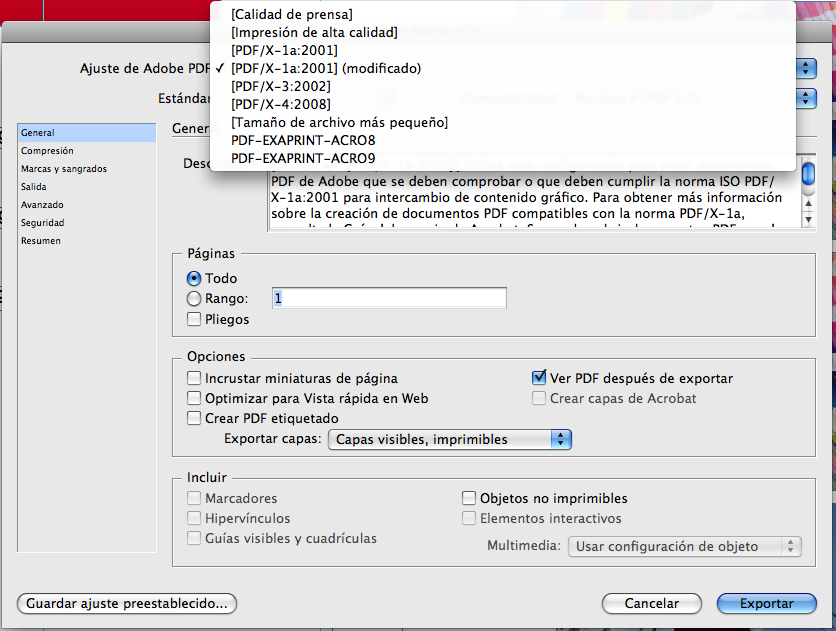Select the Todo pages radio button
Screen dimensions: 836x631
[x=194, y=279]
